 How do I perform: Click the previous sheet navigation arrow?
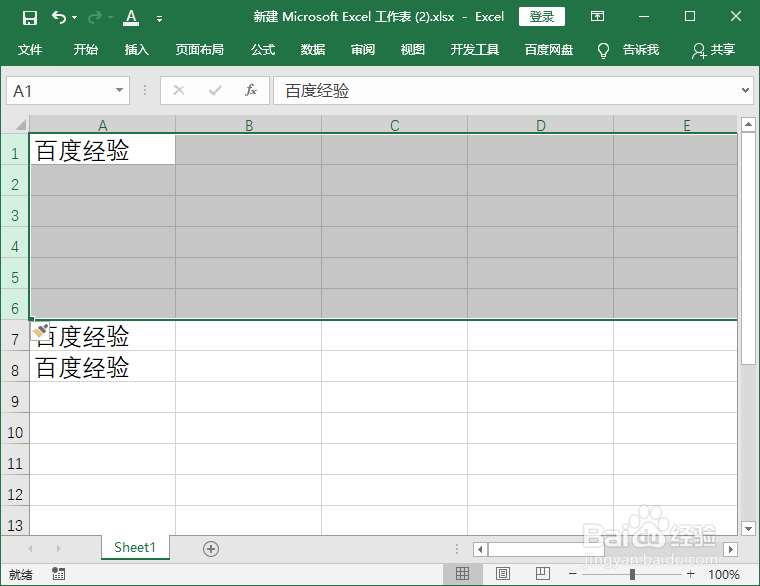click(x=30, y=548)
